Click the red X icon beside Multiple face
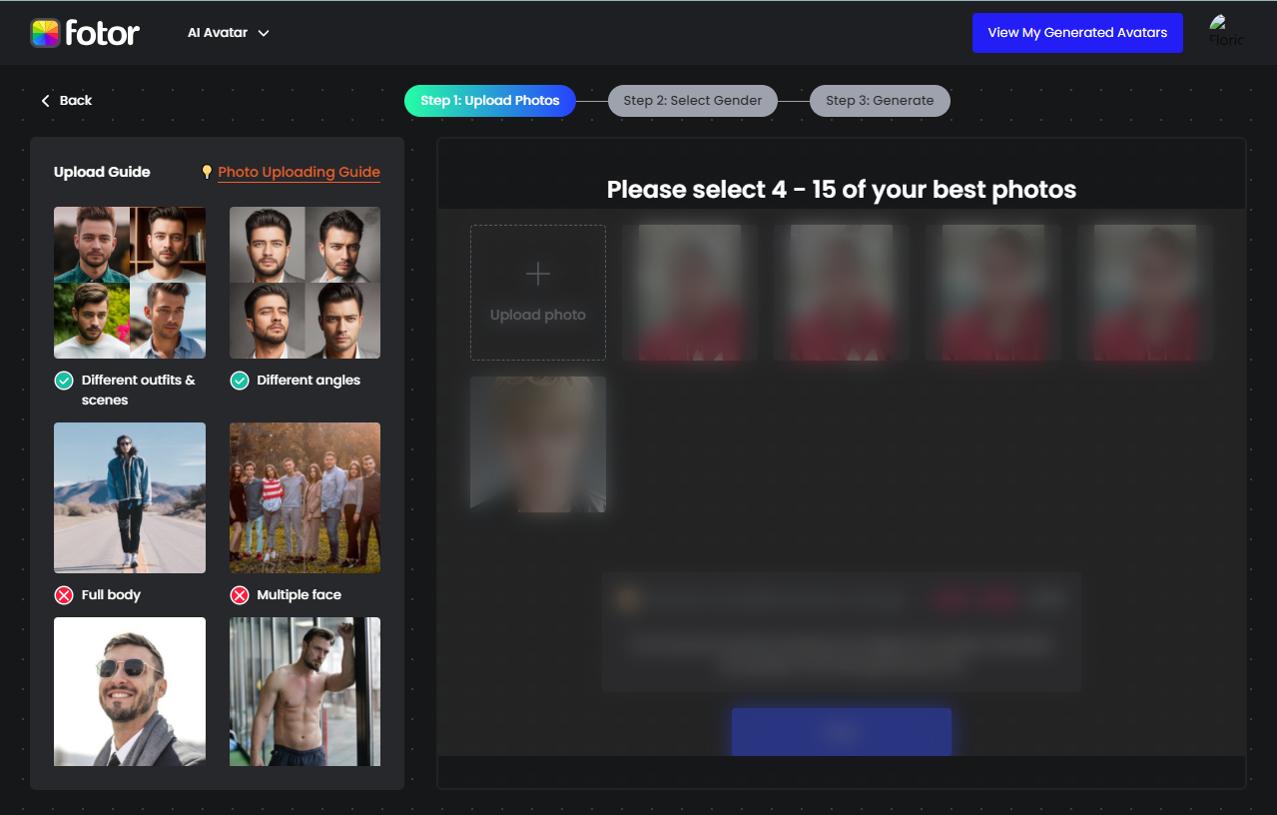The height and width of the screenshot is (815, 1277). pos(239,594)
